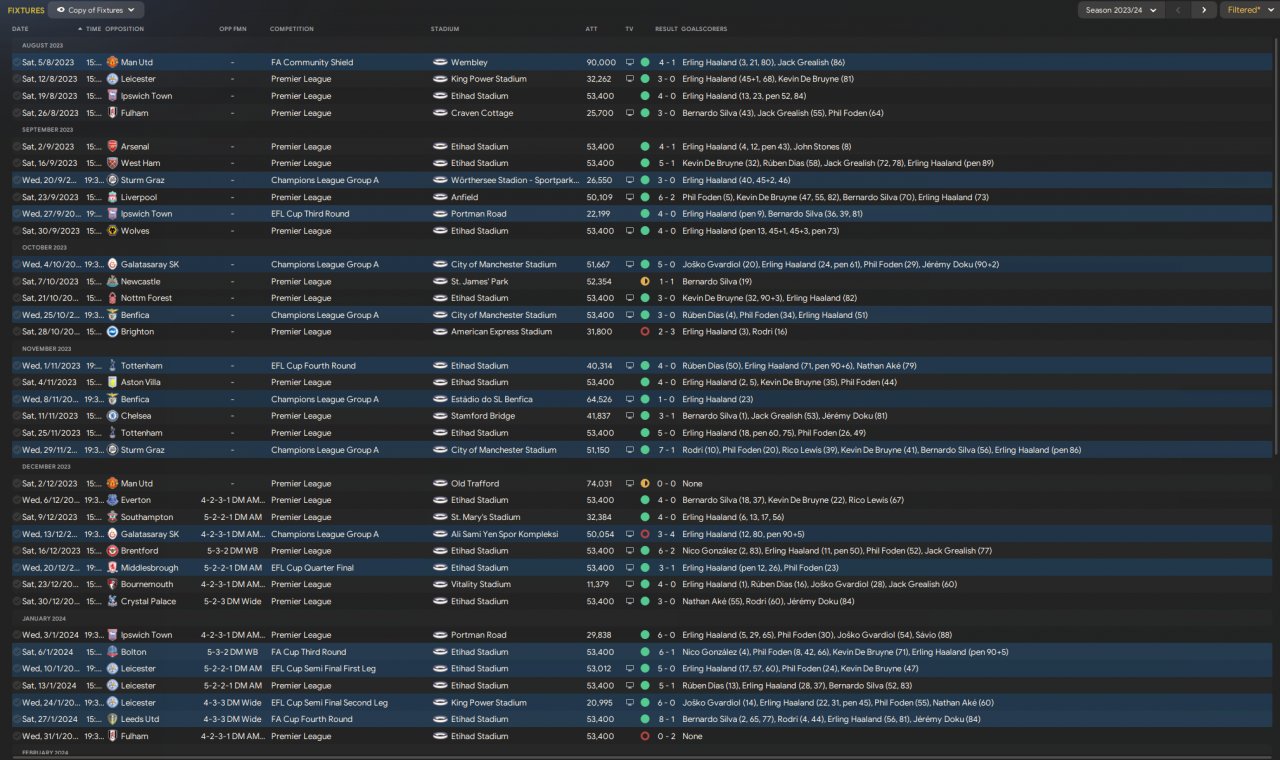1280x760 pixels.
Task: Tick the check circle on the Bolton fixture row
Action: (x=16, y=652)
